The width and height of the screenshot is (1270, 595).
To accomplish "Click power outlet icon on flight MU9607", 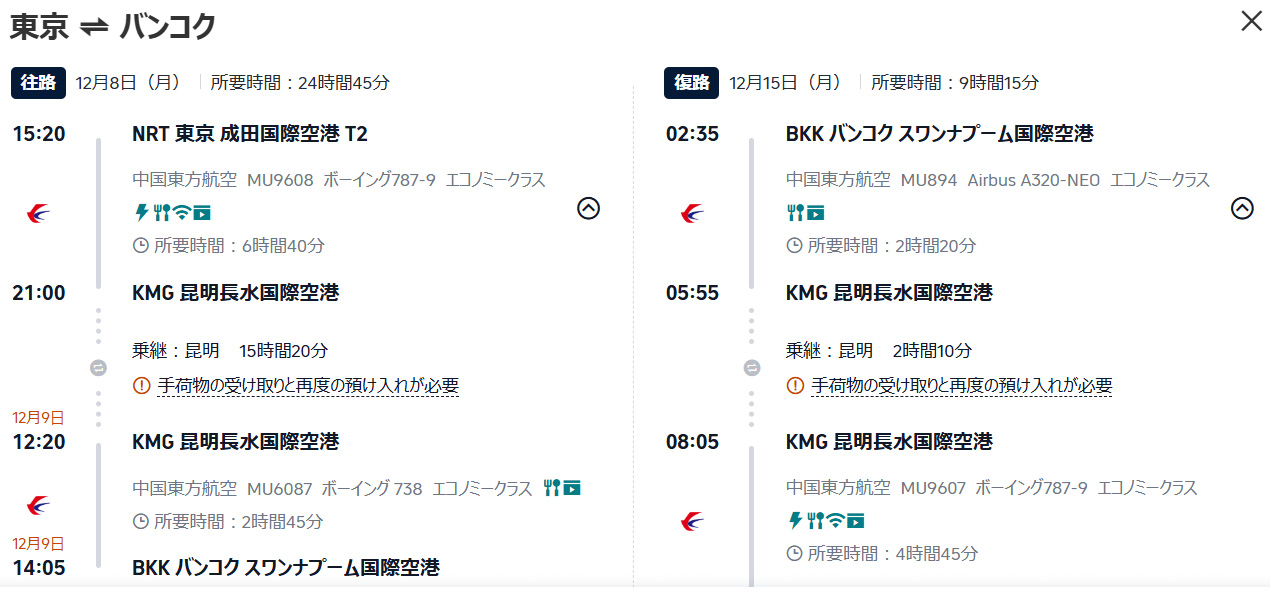I will [795, 520].
